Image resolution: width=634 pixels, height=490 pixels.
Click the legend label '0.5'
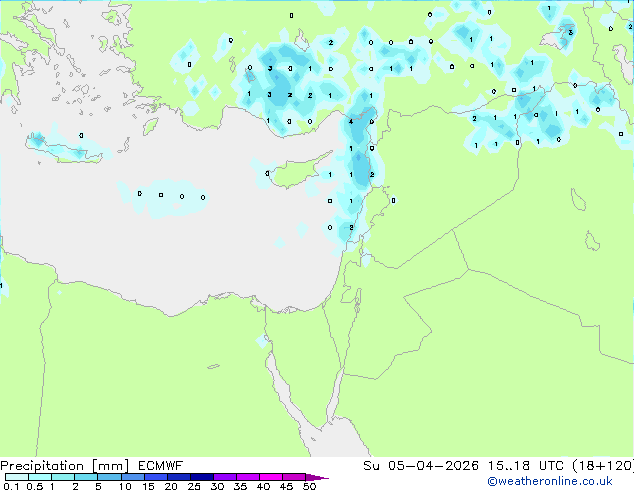[34, 486]
